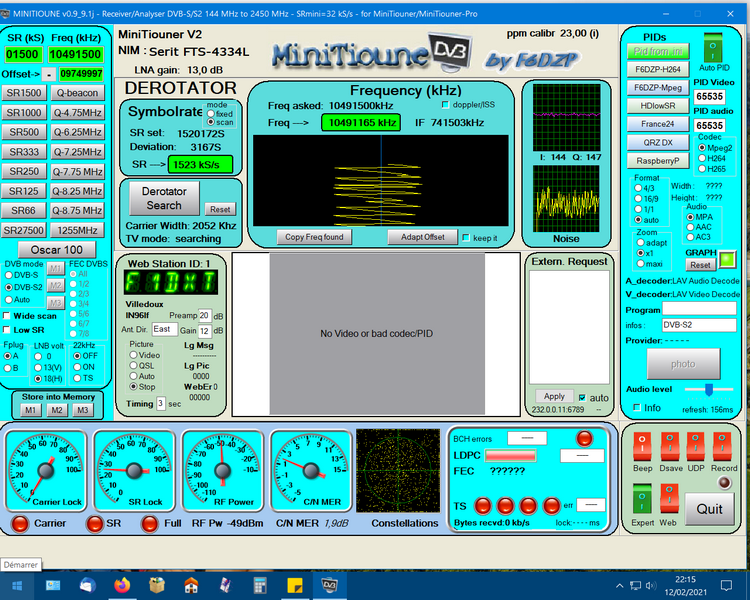
Task: Check the keep it checkbox
Action: [x=466, y=238]
